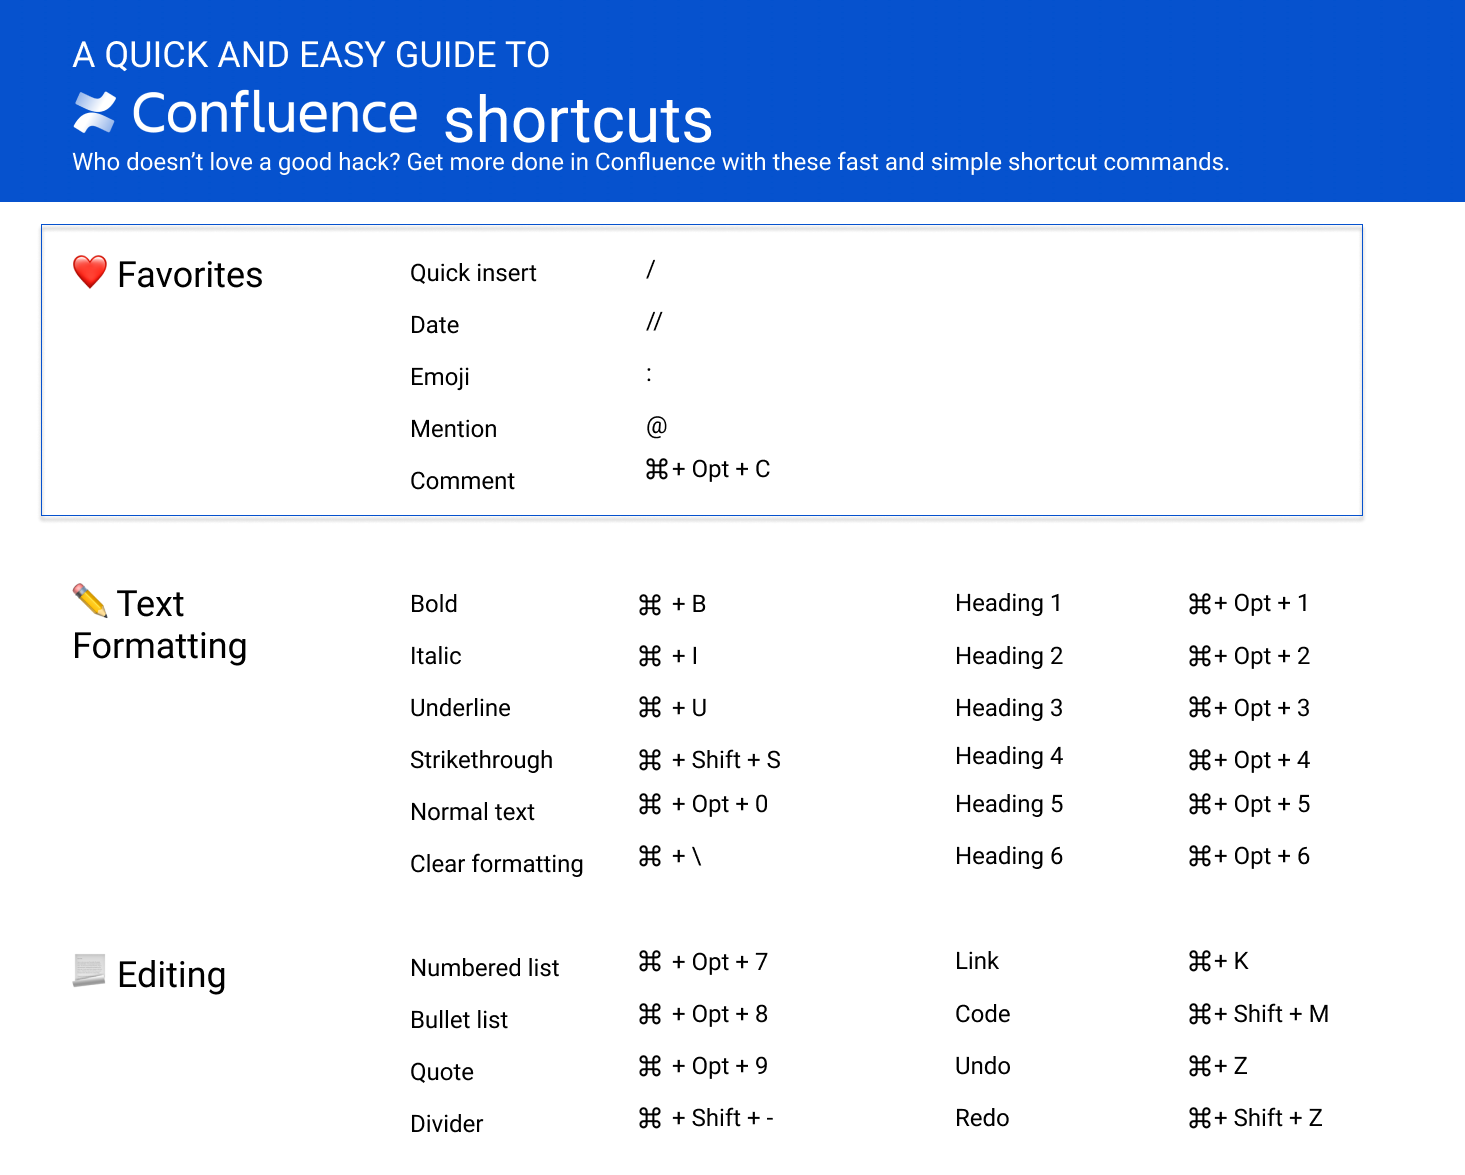Click the pencil icon beside Text Formatting
Image resolution: width=1465 pixels, height=1175 pixels.
(x=90, y=601)
